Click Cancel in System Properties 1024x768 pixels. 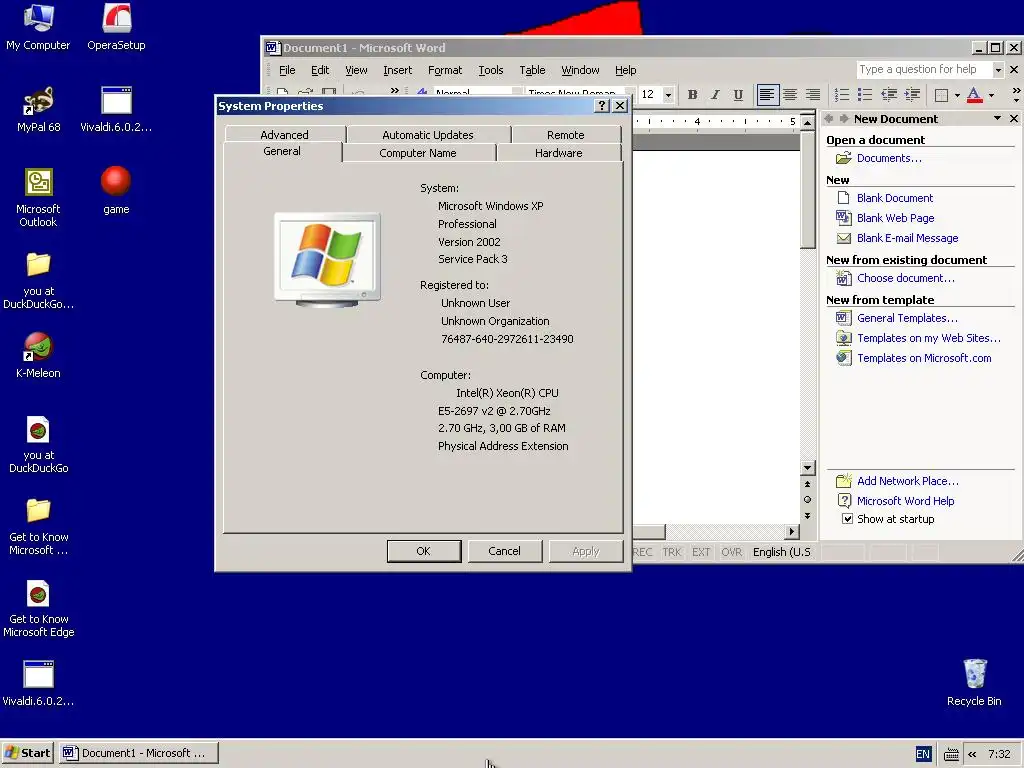click(x=504, y=551)
